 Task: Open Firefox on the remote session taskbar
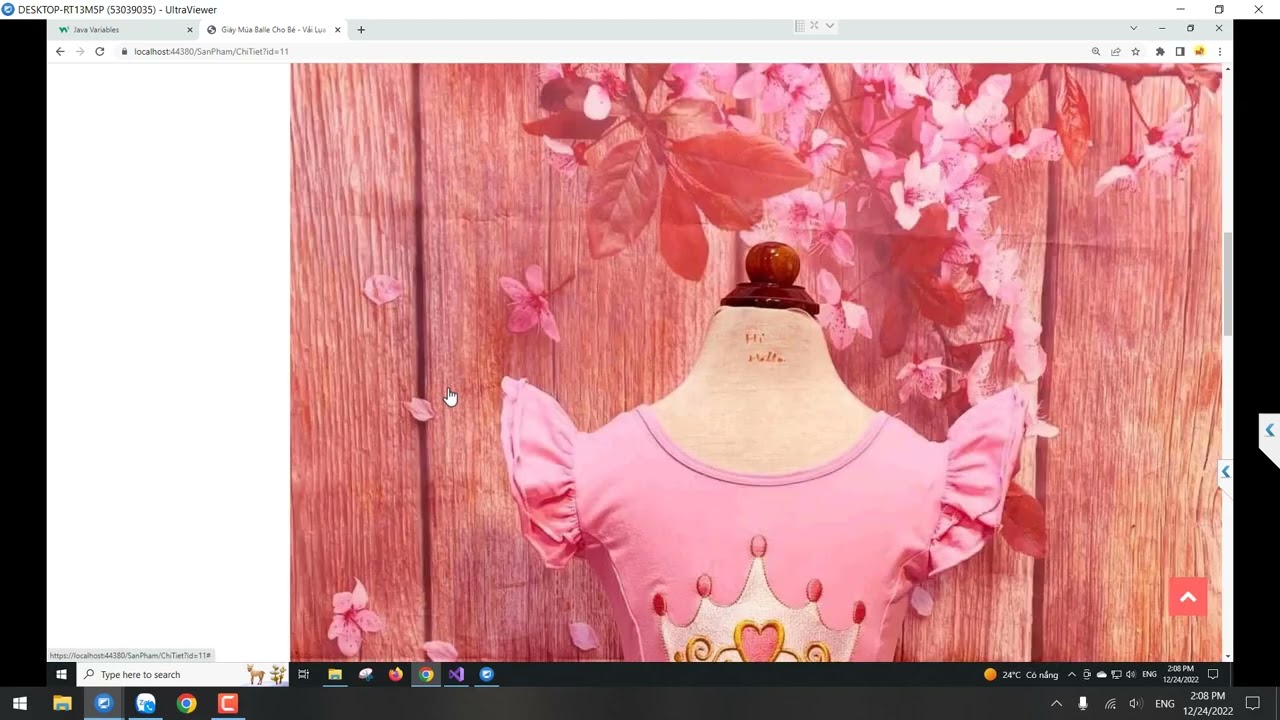click(396, 674)
